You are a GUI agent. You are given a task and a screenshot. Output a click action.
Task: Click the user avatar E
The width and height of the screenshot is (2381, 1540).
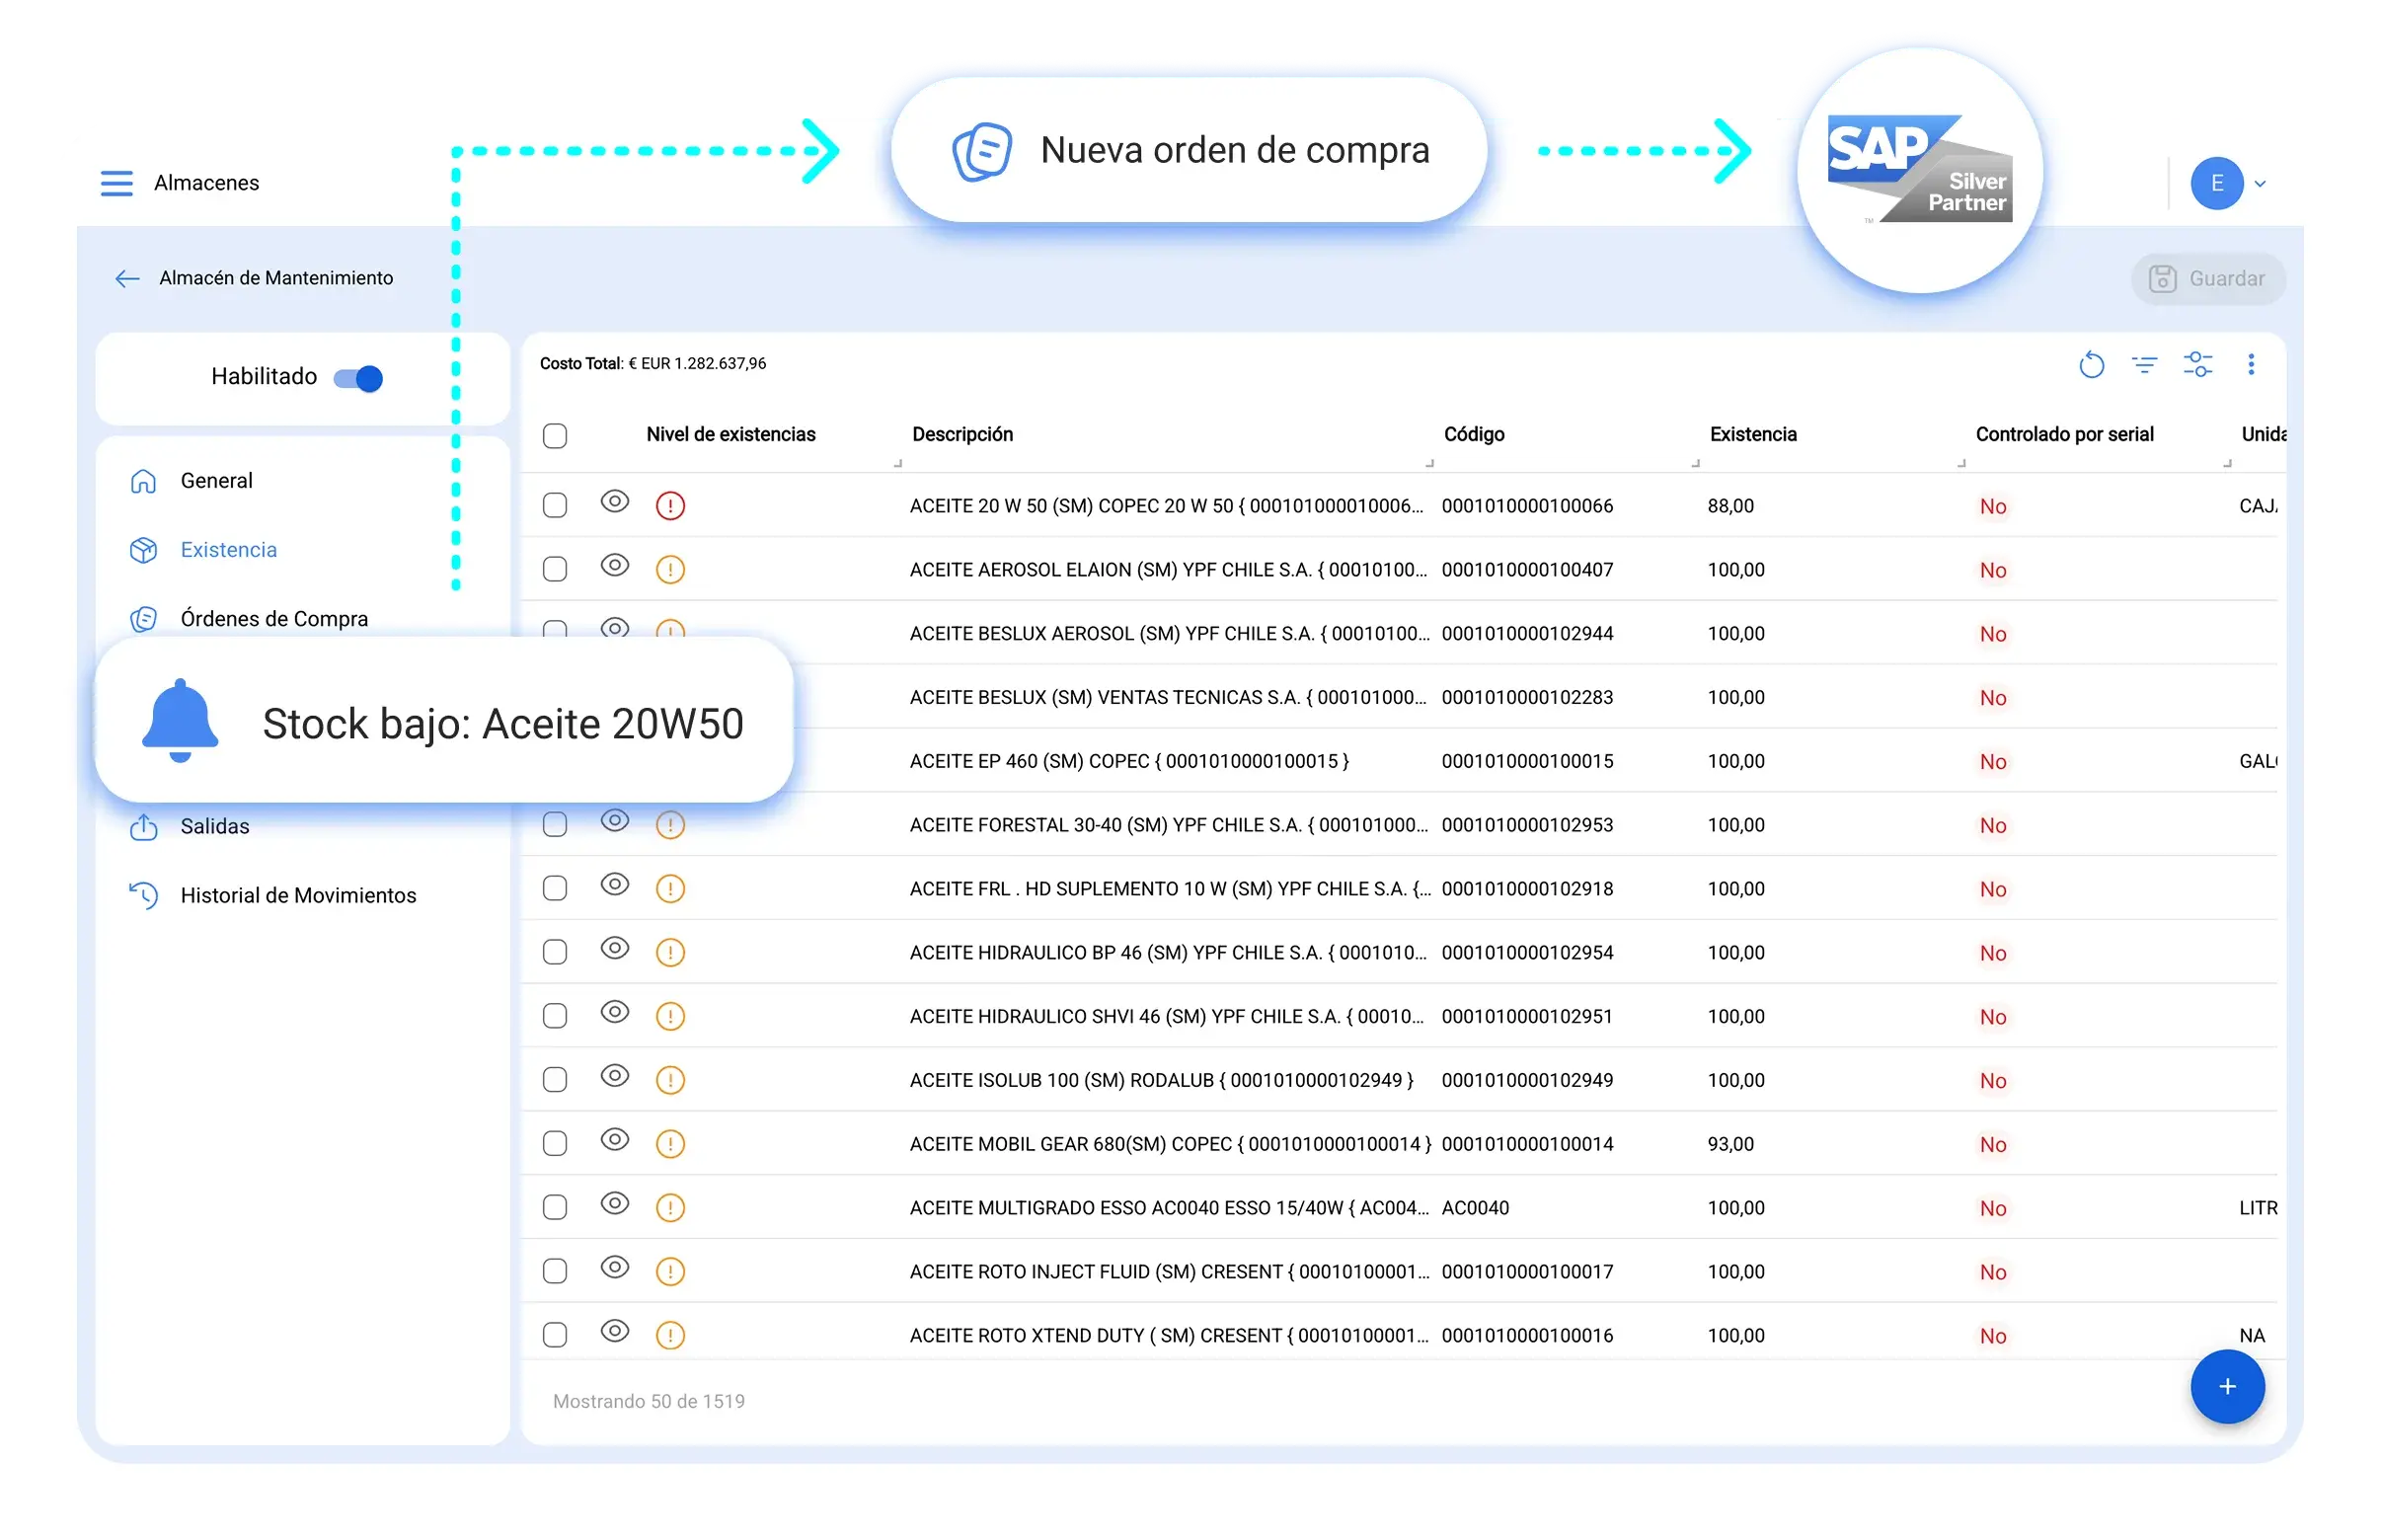coord(2215,183)
